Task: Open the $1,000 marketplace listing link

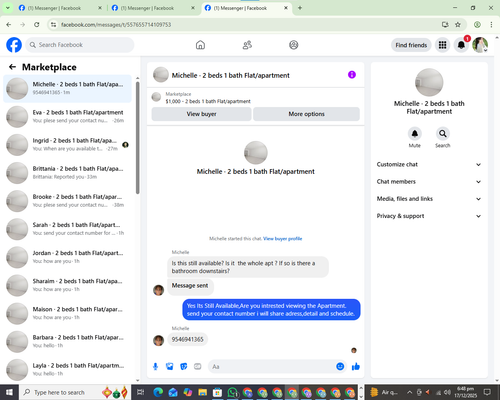Action: coord(208,101)
